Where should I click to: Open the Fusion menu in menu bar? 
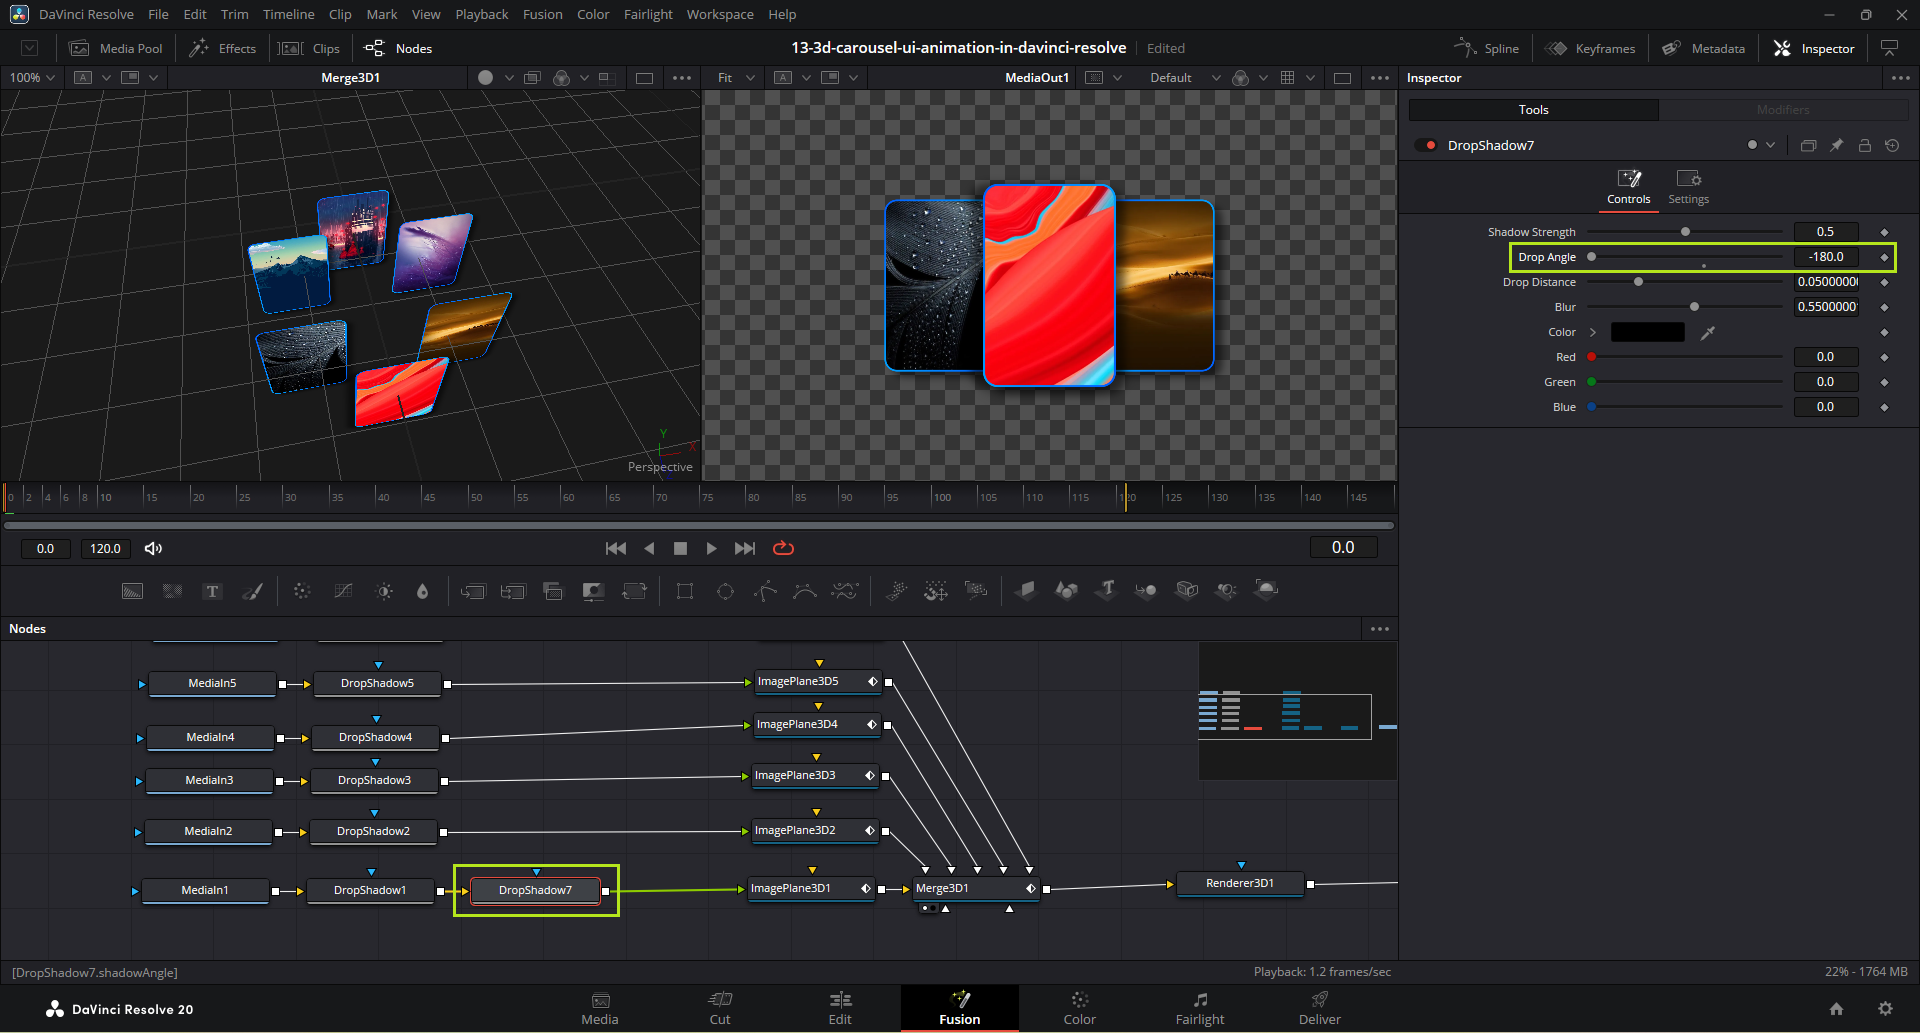click(x=542, y=14)
